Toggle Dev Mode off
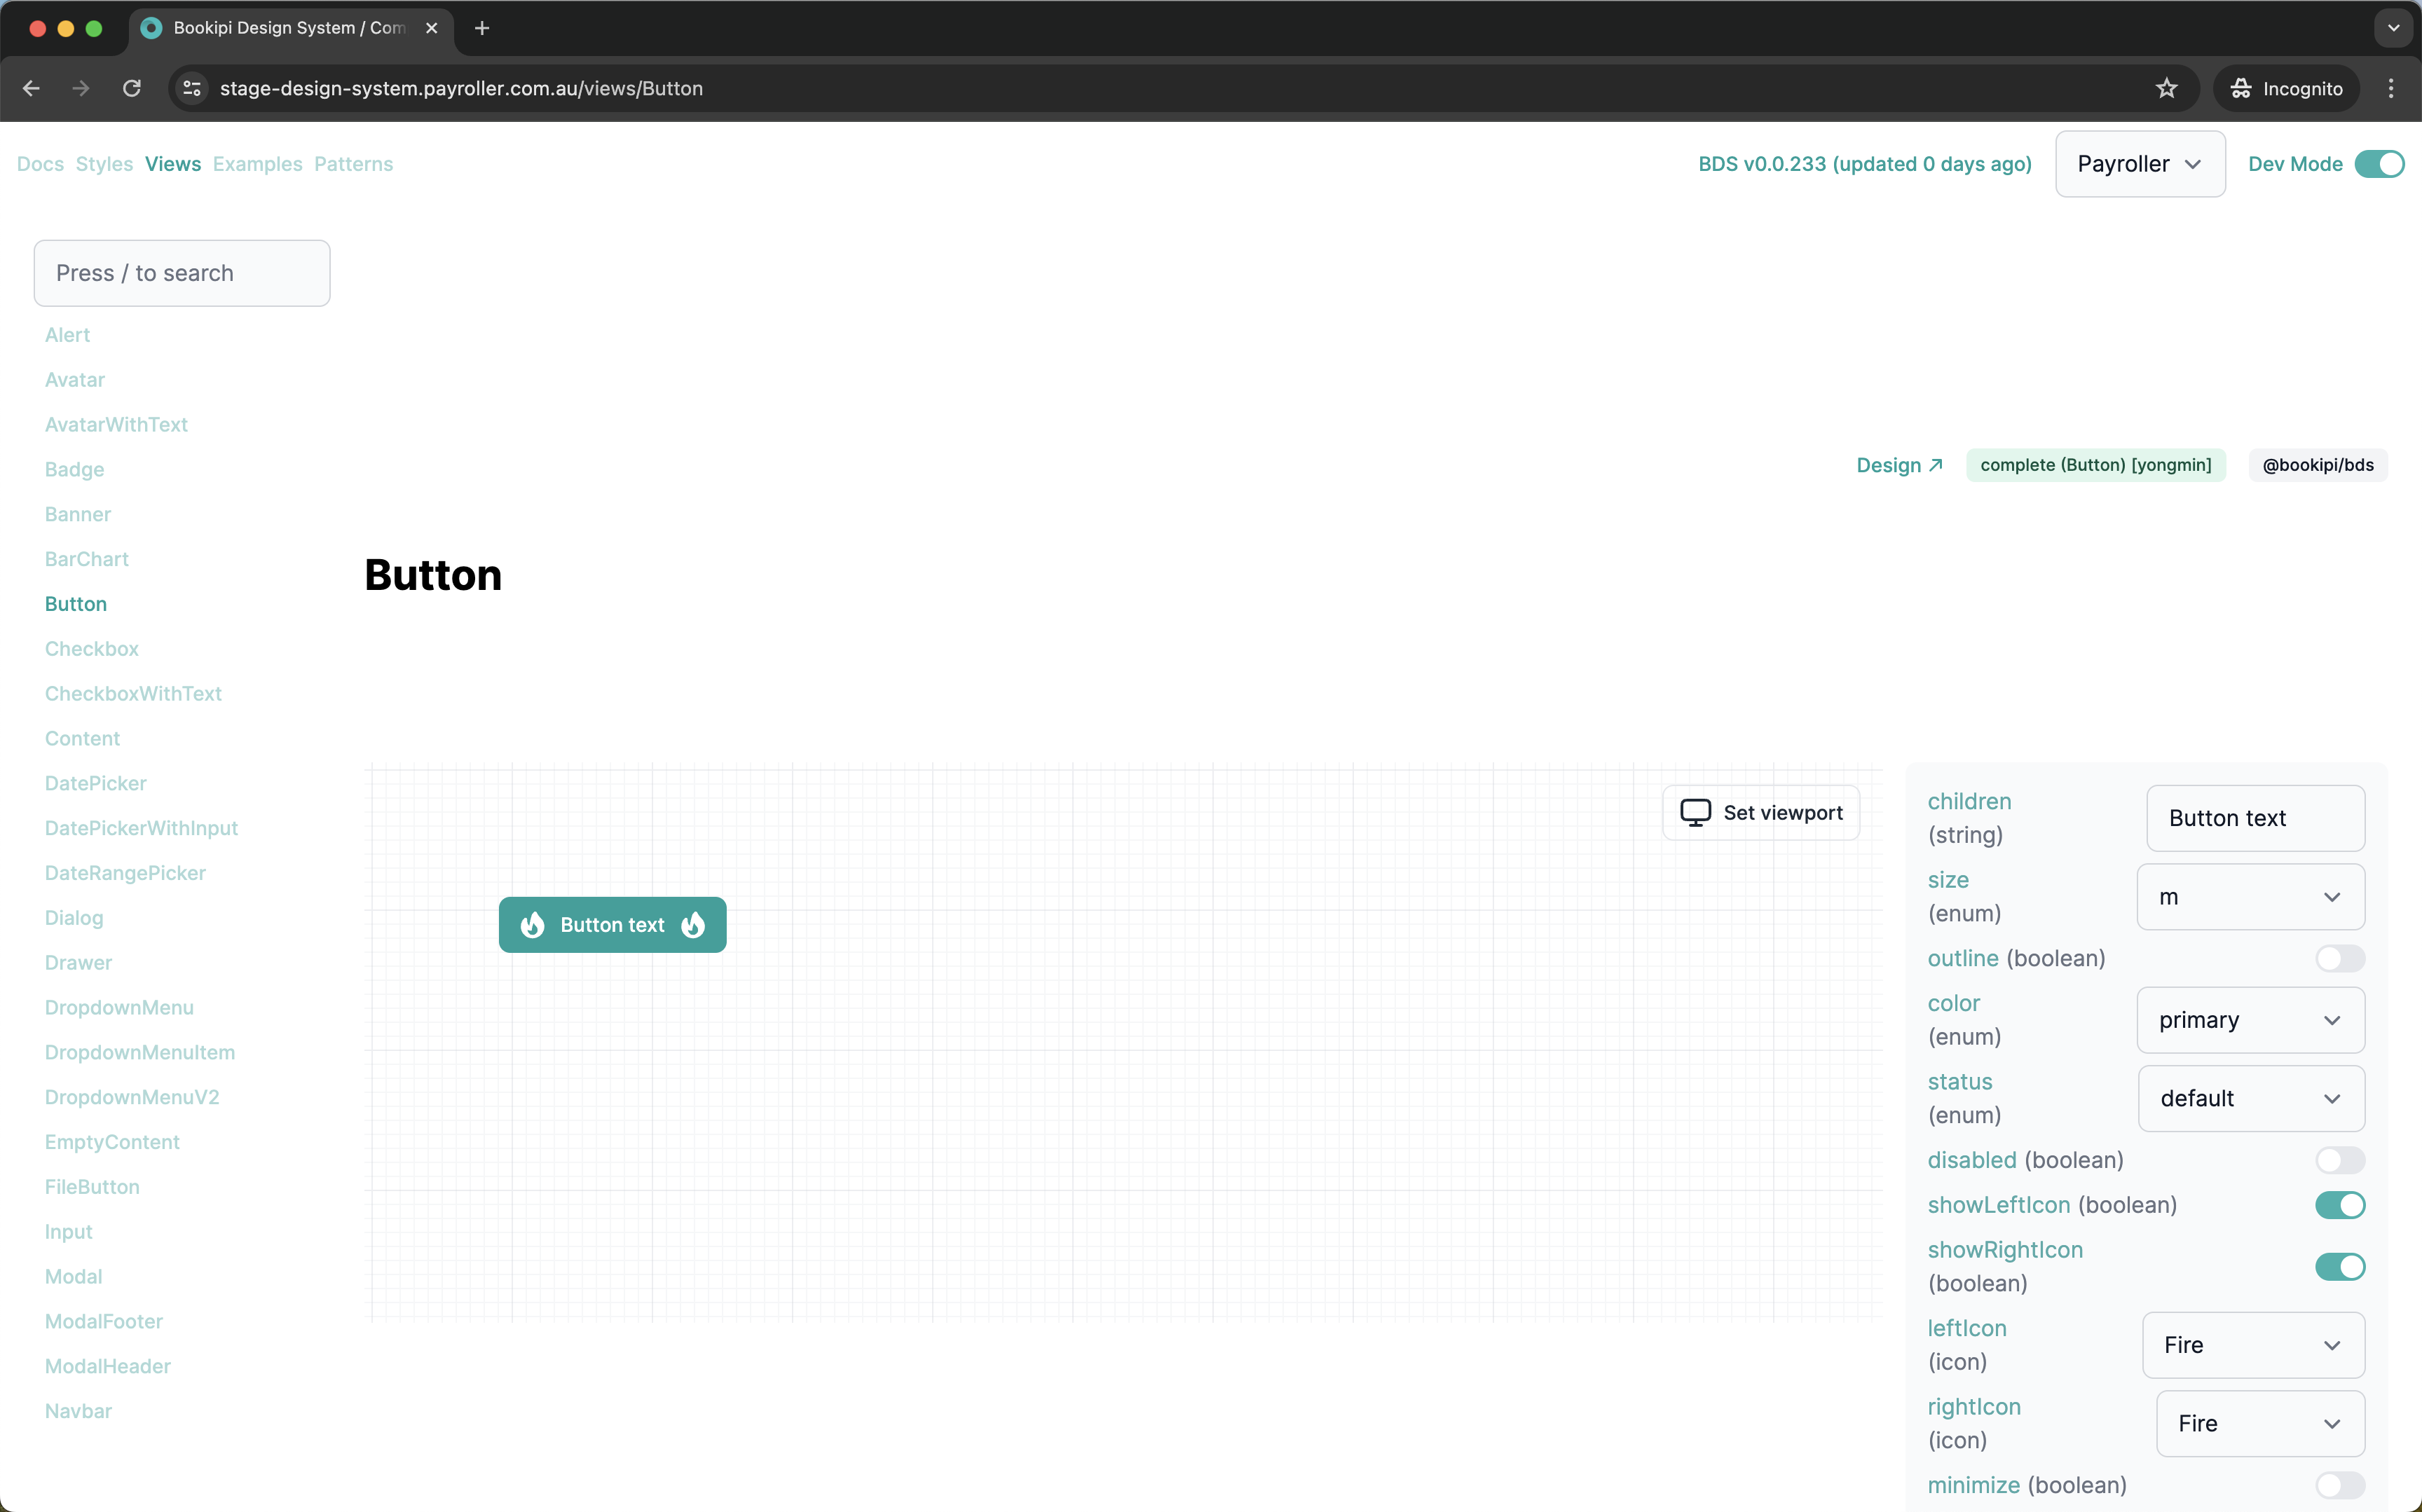2422x1512 pixels. point(2381,163)
